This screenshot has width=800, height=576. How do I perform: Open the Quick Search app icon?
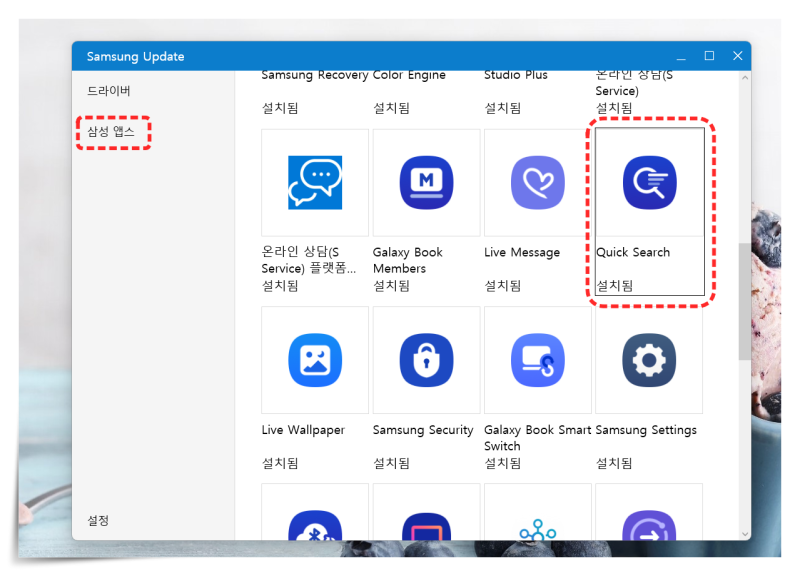[x=649, y=183]
